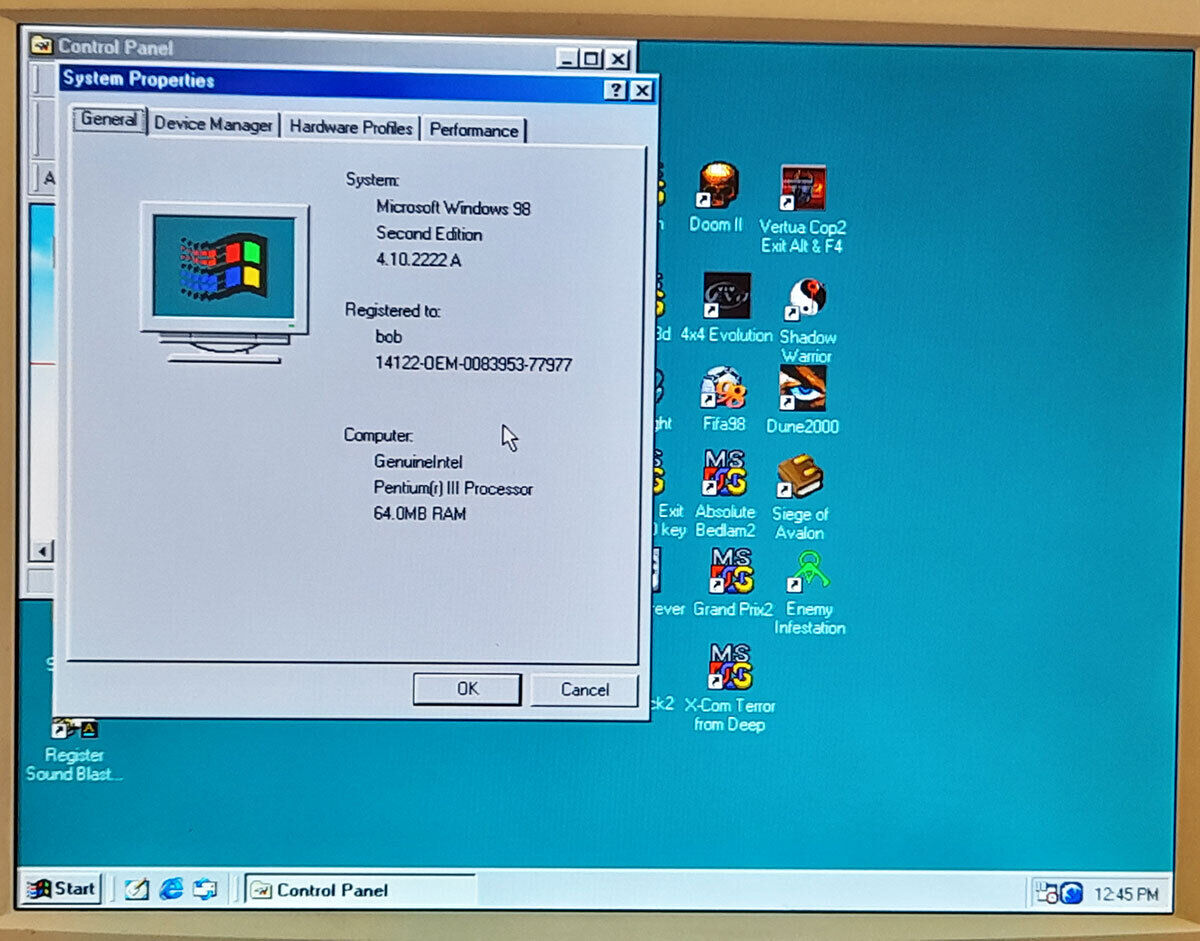This screenshot has width=1200, height=941.
Task: Minimize the Control Panel window
Action: pyautogui.click(x=569, y=59)
